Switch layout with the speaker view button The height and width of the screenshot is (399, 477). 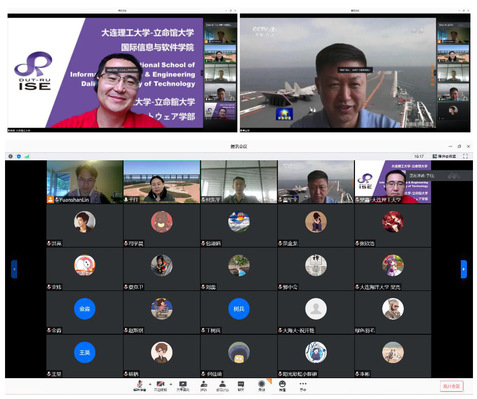[444, 156]
